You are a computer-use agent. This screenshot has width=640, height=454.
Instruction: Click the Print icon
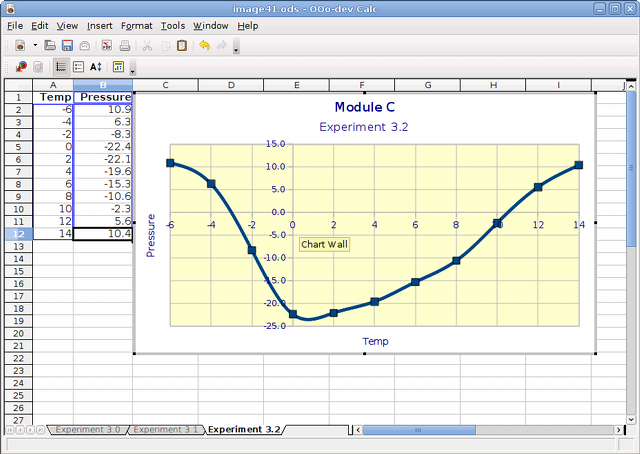pyautogui.click(x=124, y=46)
